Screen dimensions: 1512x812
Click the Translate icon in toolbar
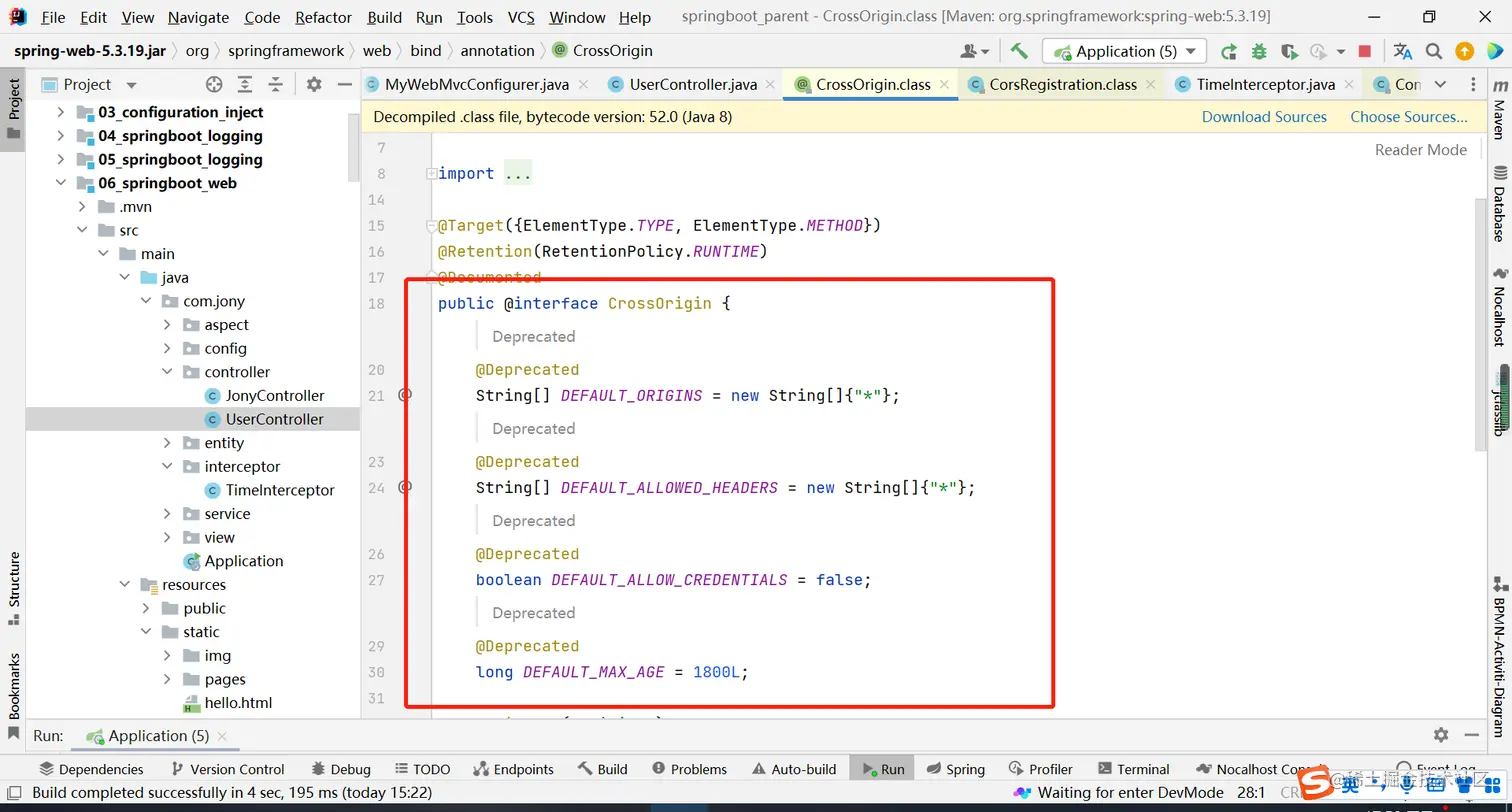coord(1403,51)
